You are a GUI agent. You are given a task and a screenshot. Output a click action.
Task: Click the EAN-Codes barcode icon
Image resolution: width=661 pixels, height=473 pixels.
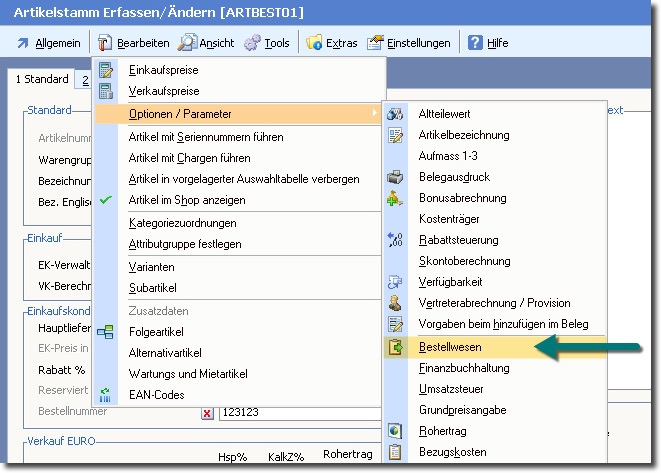(107, 395)
